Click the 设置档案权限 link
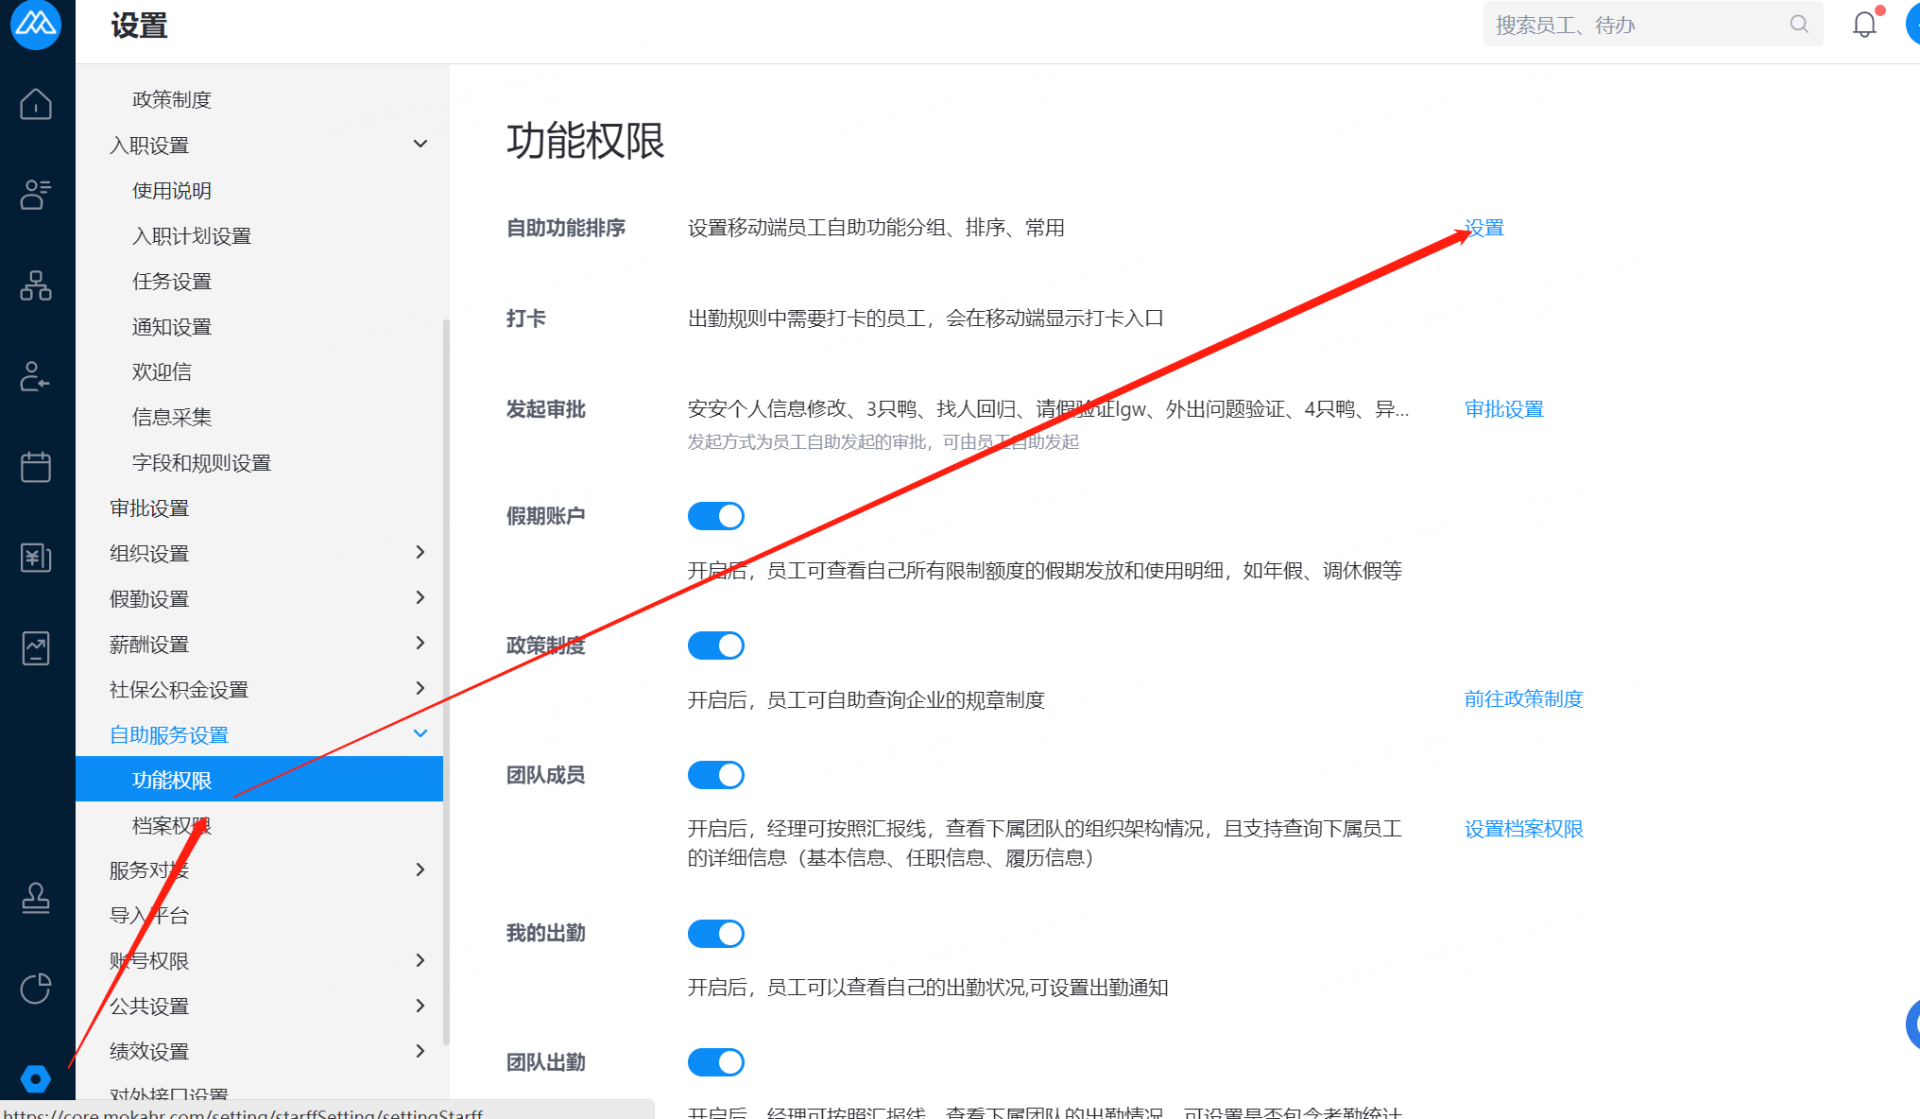The height and width of the screenshot is (1119, 1920). tap(1524, 829)
